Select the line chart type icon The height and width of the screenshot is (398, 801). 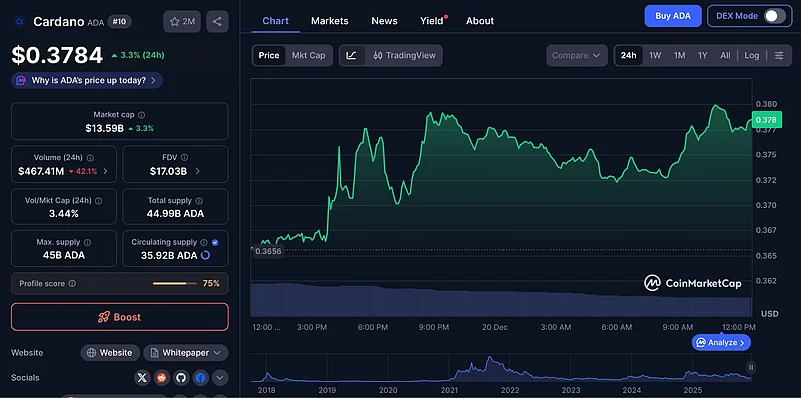pyautogui.click(x=351, y=55)
